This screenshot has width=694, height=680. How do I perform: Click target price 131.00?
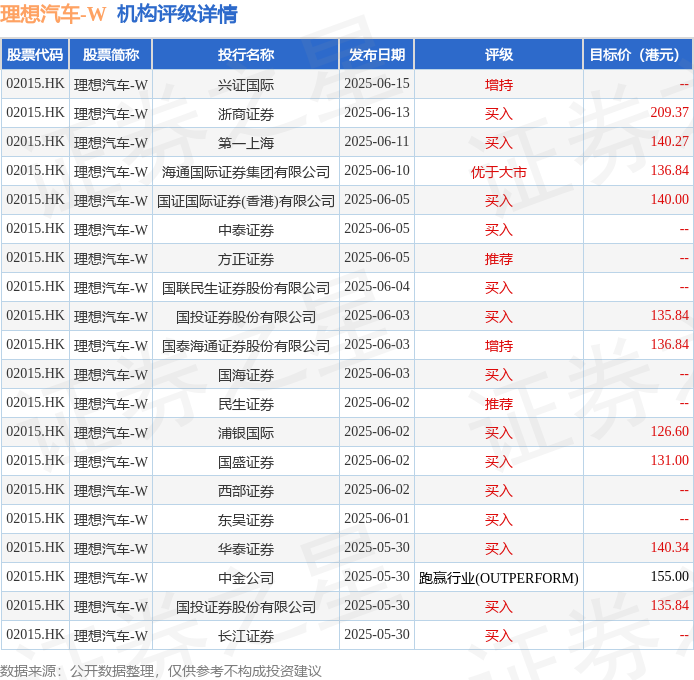tap(669, 460)
